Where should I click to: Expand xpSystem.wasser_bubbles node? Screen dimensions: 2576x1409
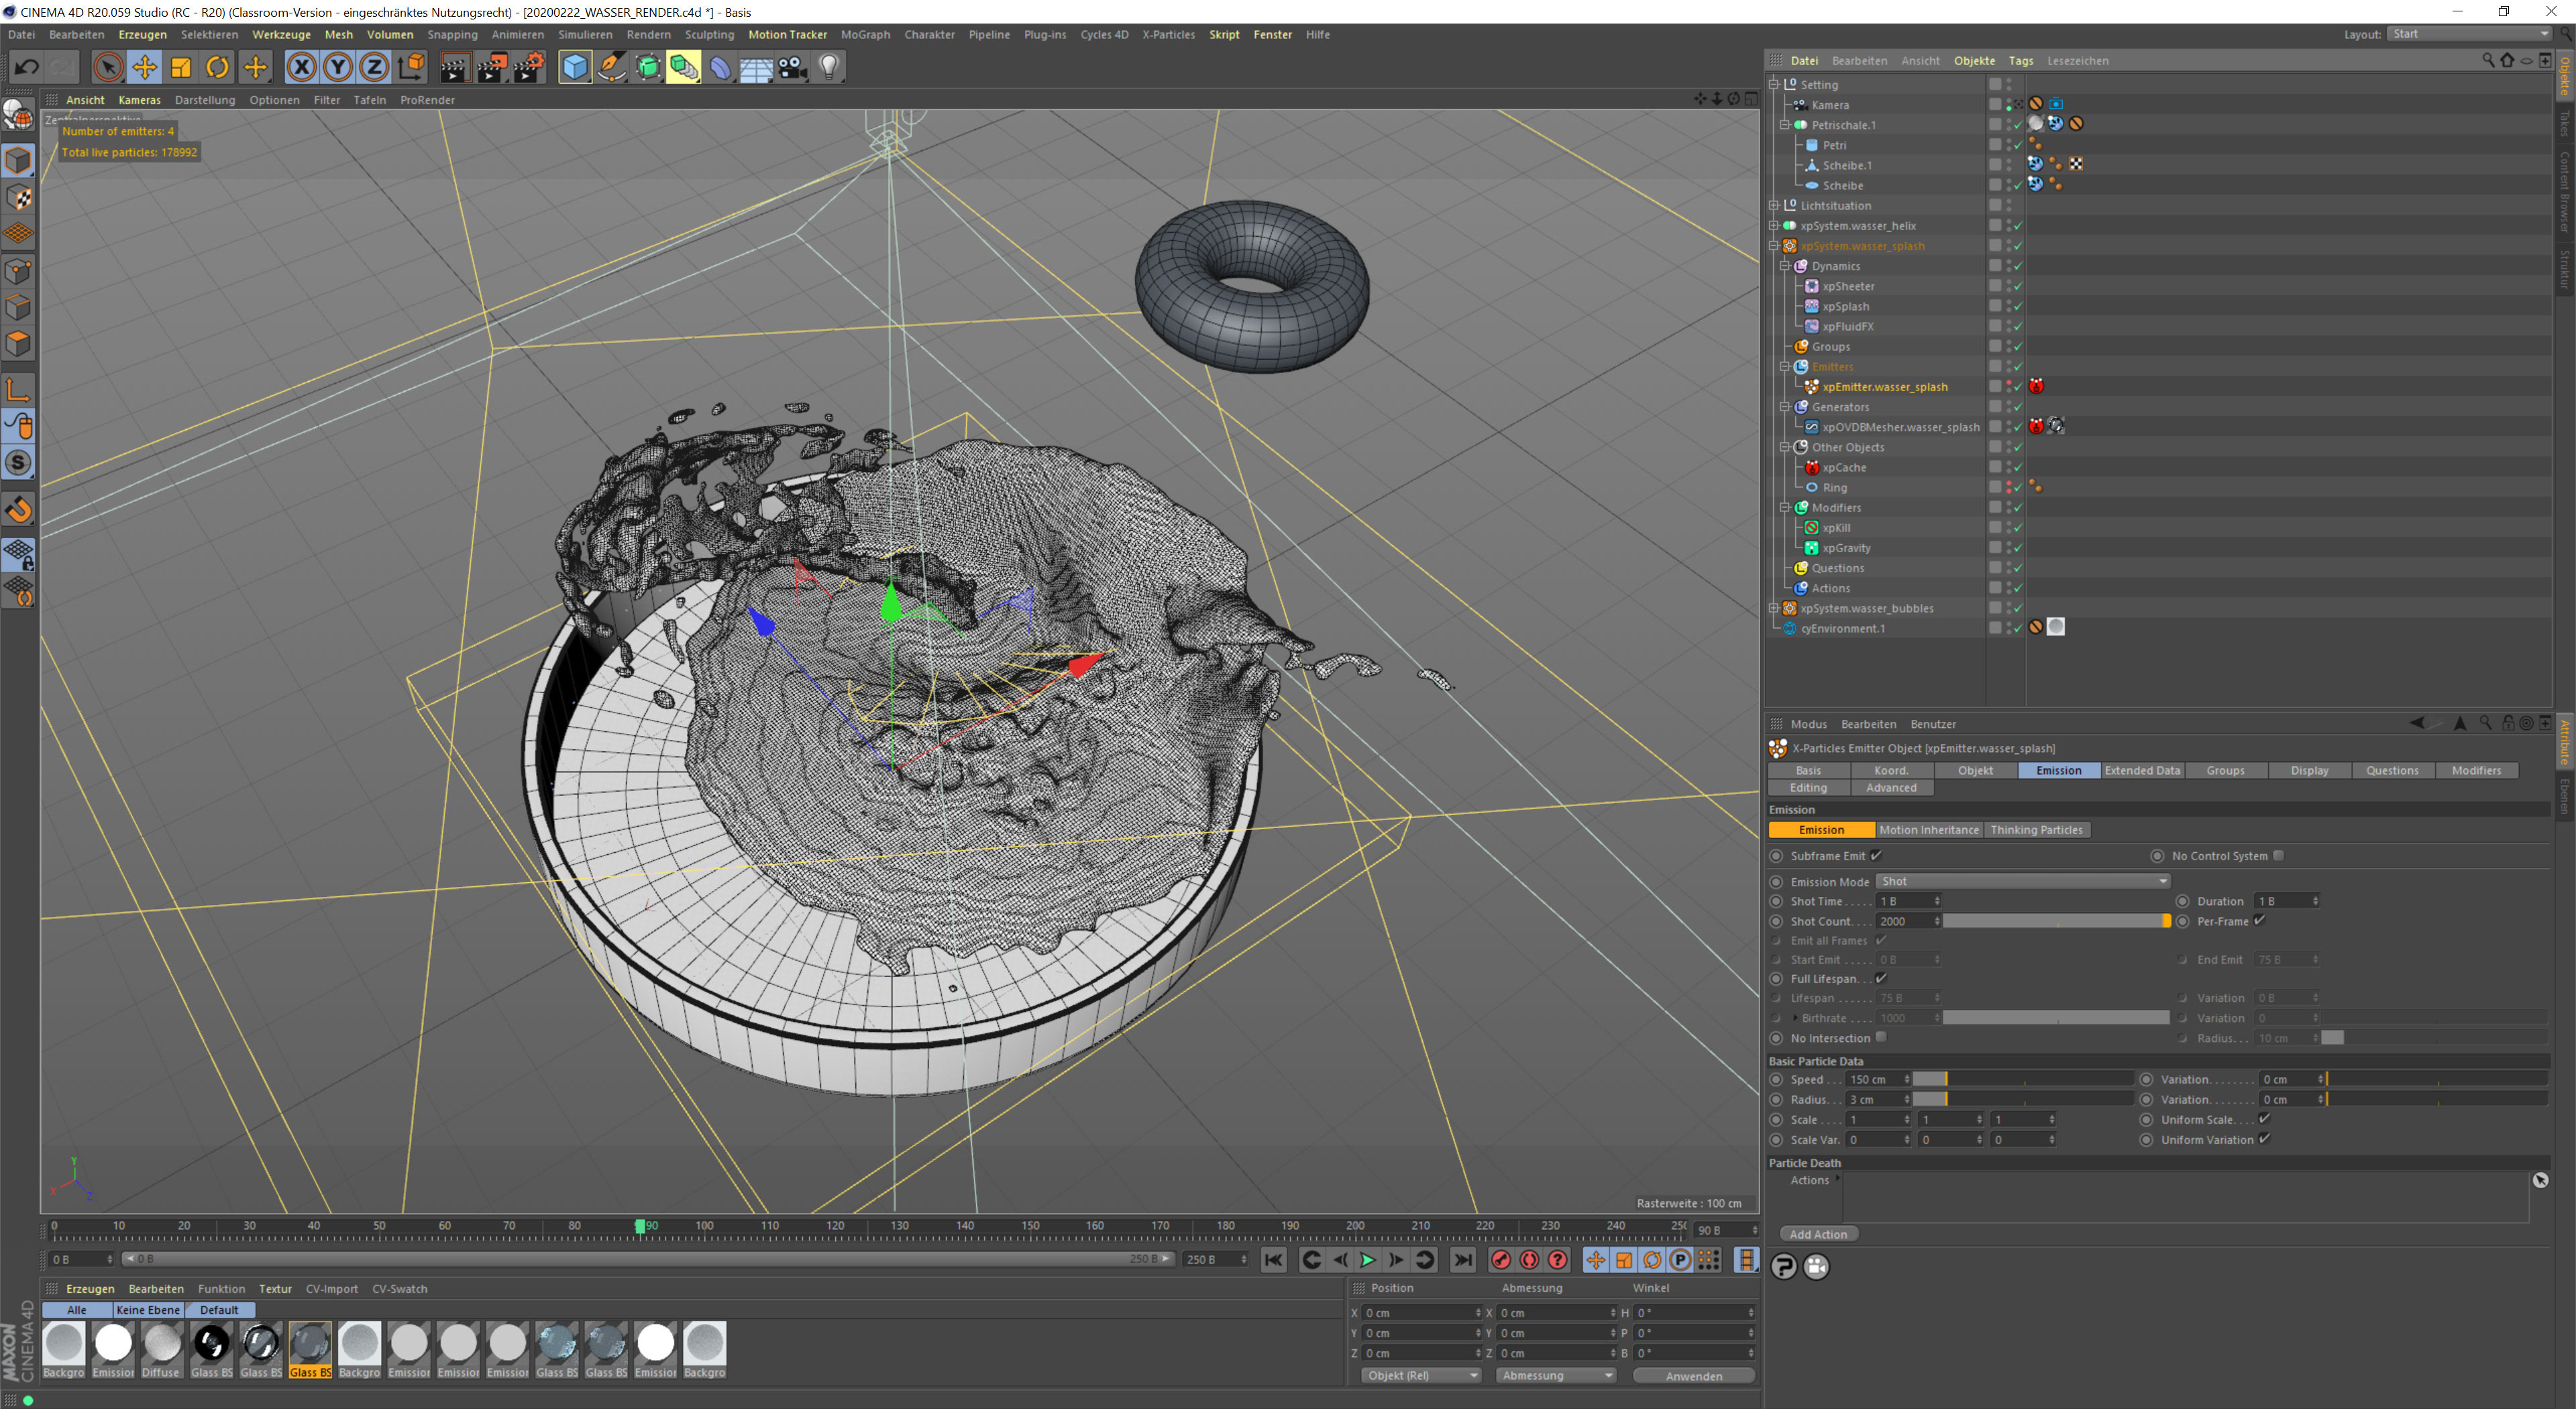coord(1774,608)
